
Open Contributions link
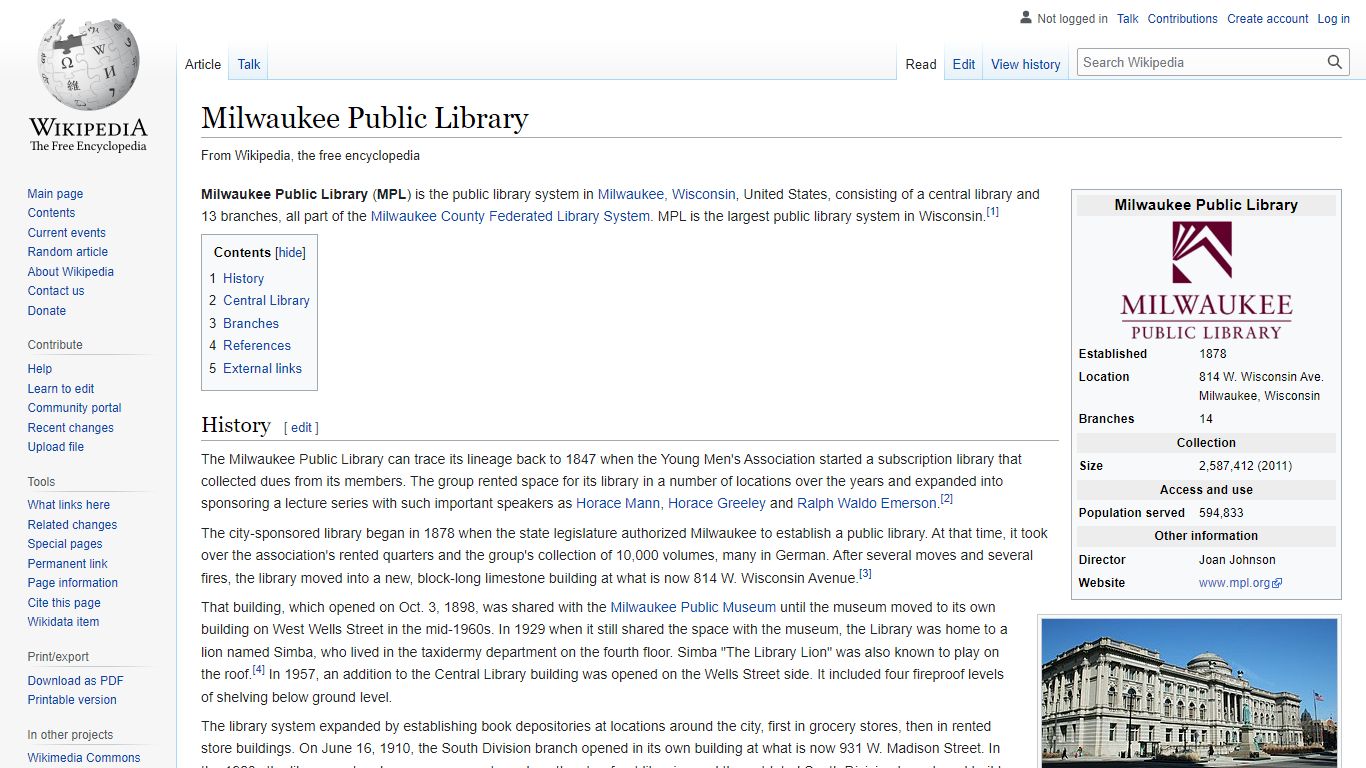point(1183,19)
